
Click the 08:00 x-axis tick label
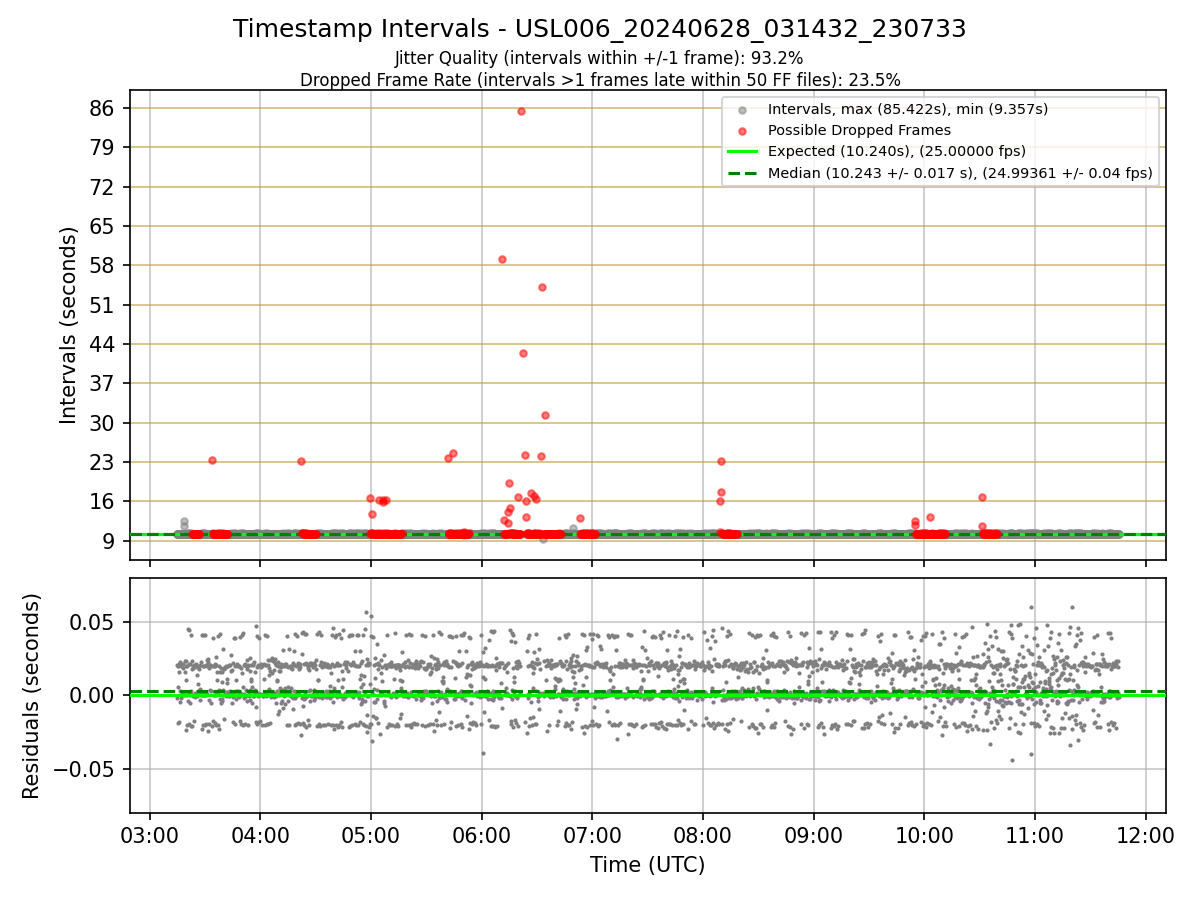point(702,833)
